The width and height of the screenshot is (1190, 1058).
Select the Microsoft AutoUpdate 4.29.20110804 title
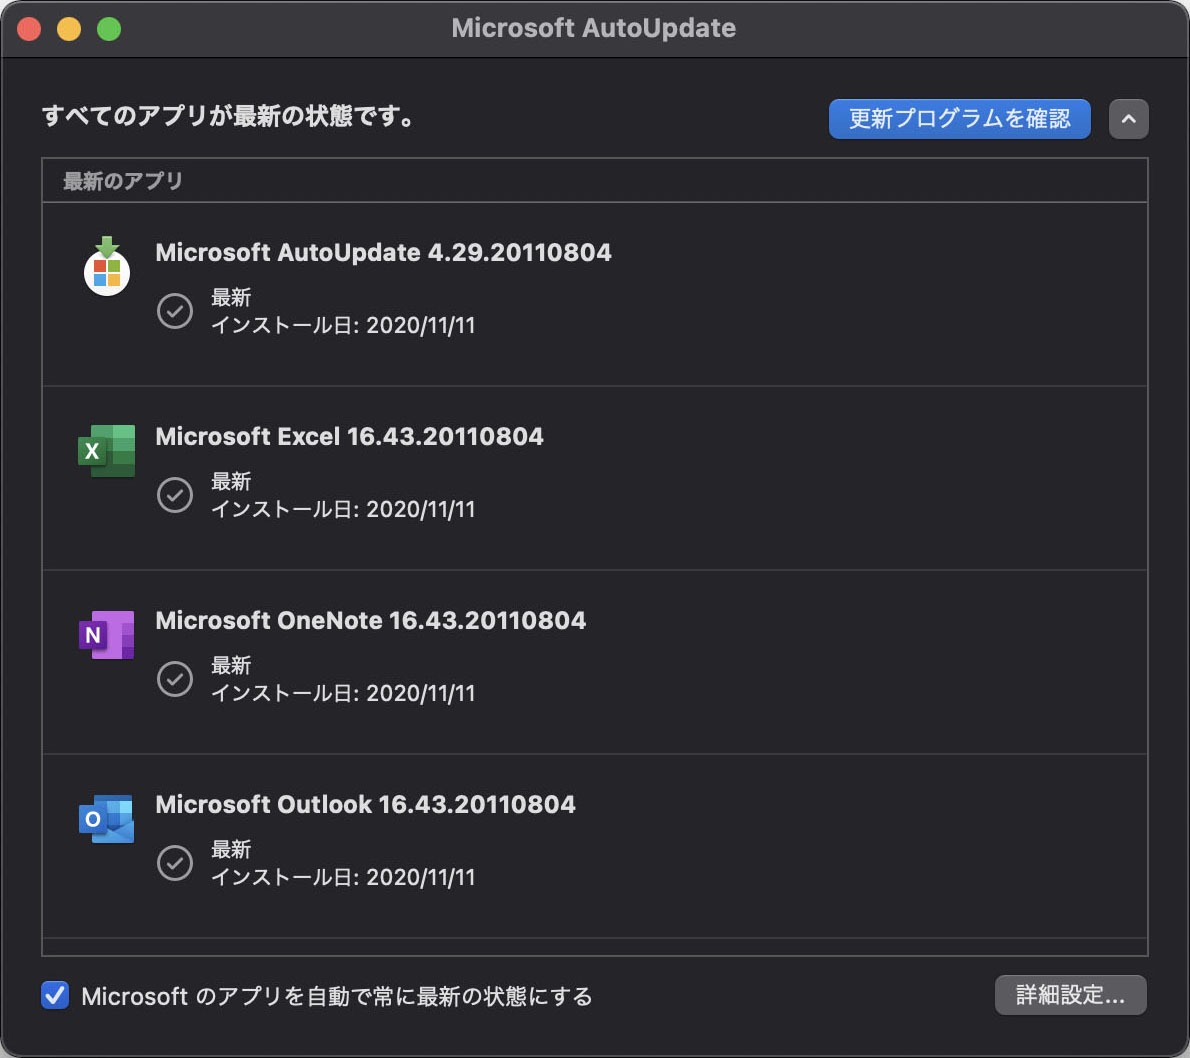pyautogui.click(x=383, y=252)
